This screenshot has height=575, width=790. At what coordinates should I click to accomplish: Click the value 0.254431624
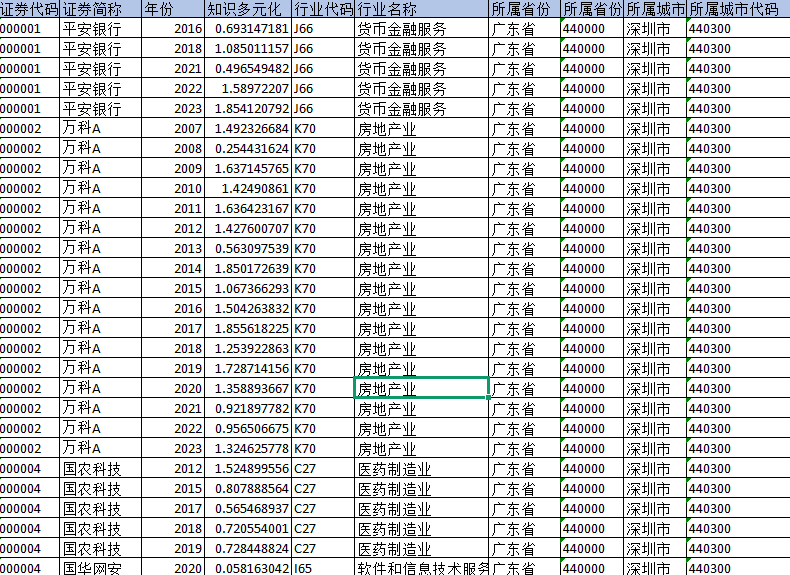point(252,149)
